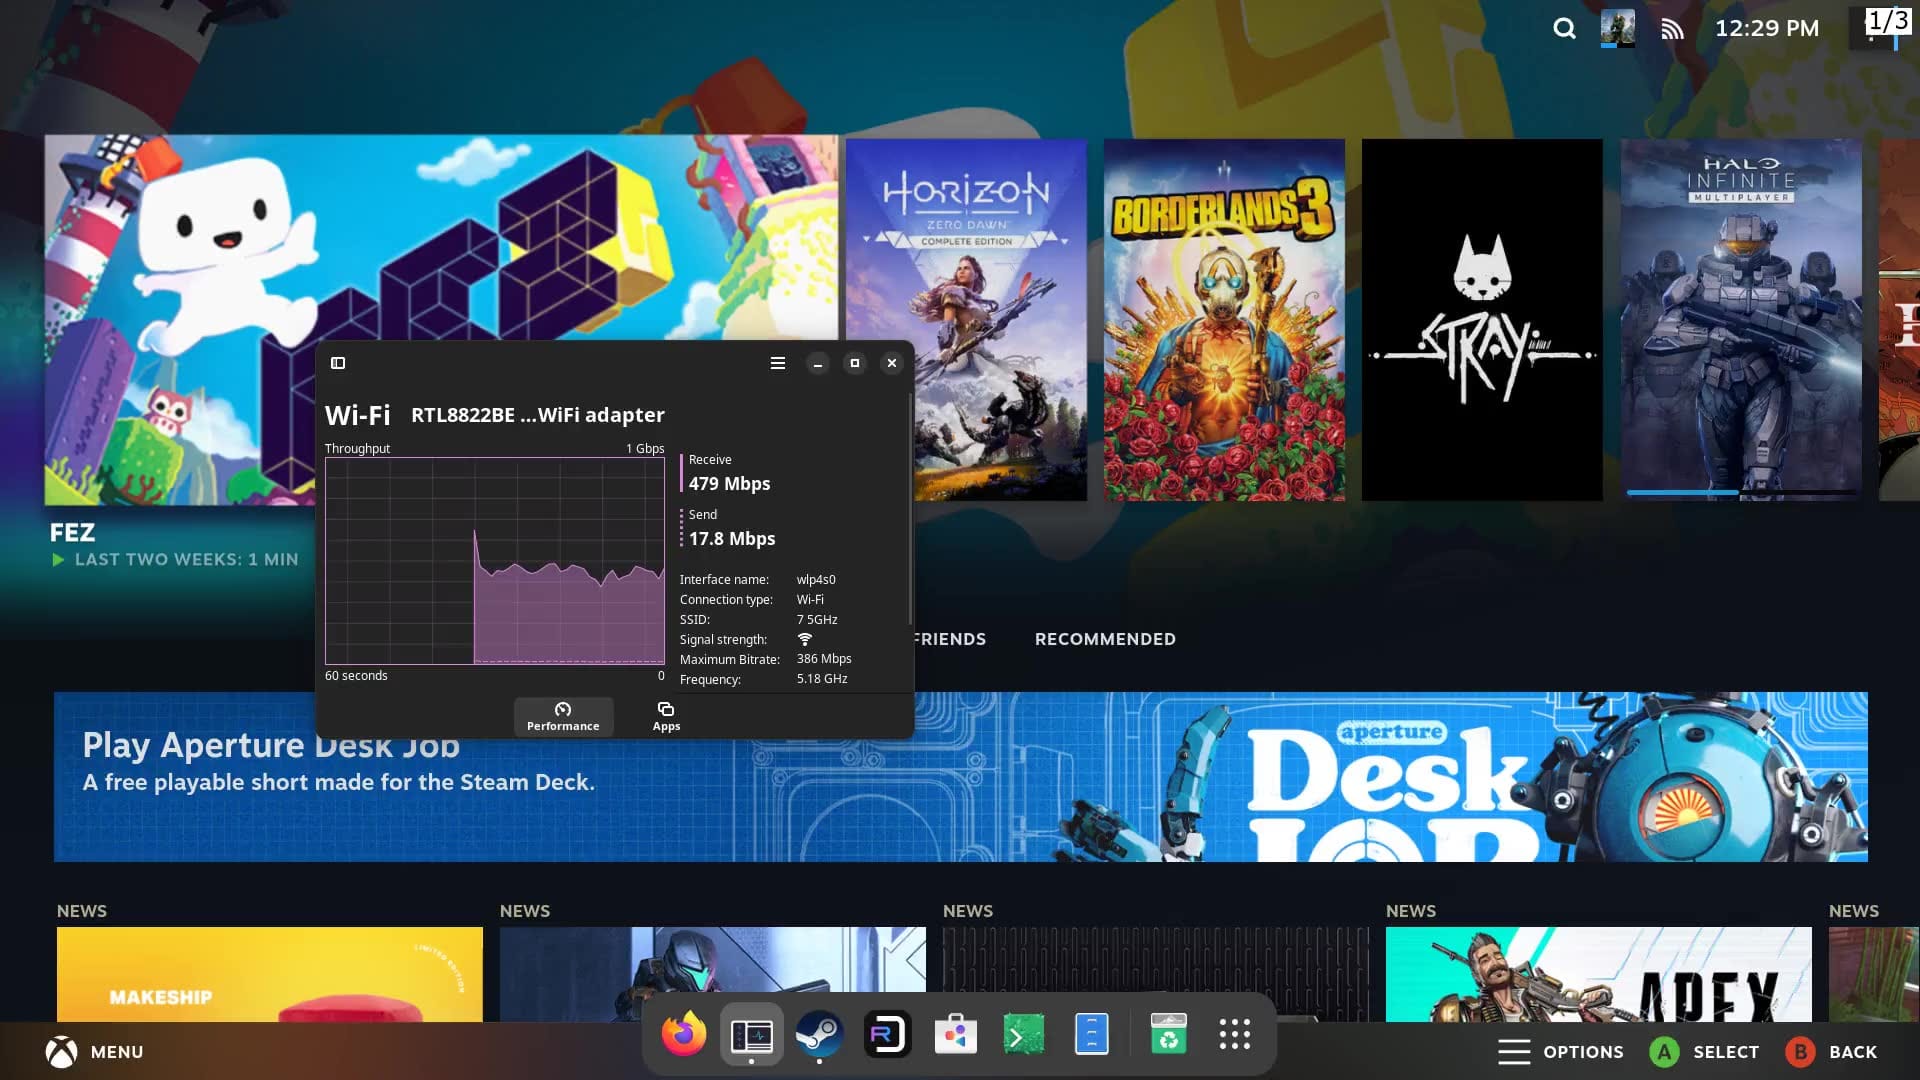Switch to the Performance tab
The width and height of the screenshot is (1920, 1080).
(x=563, y=716)
